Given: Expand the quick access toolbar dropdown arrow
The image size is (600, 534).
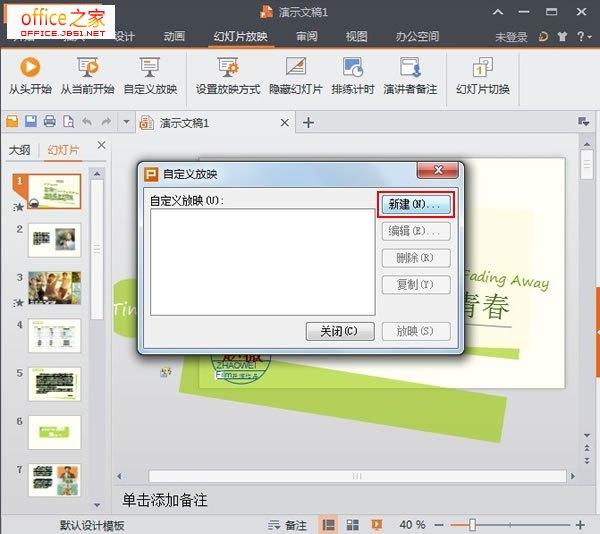Looking at the screenshot, I should 127,122.
